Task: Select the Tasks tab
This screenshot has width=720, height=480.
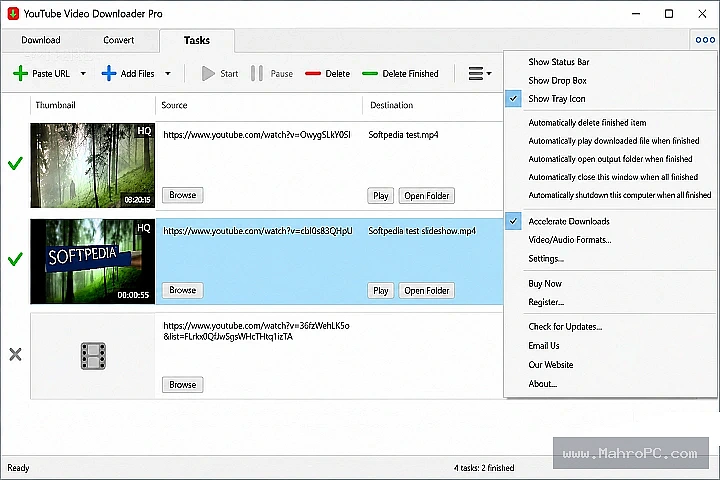Action: 197,40
